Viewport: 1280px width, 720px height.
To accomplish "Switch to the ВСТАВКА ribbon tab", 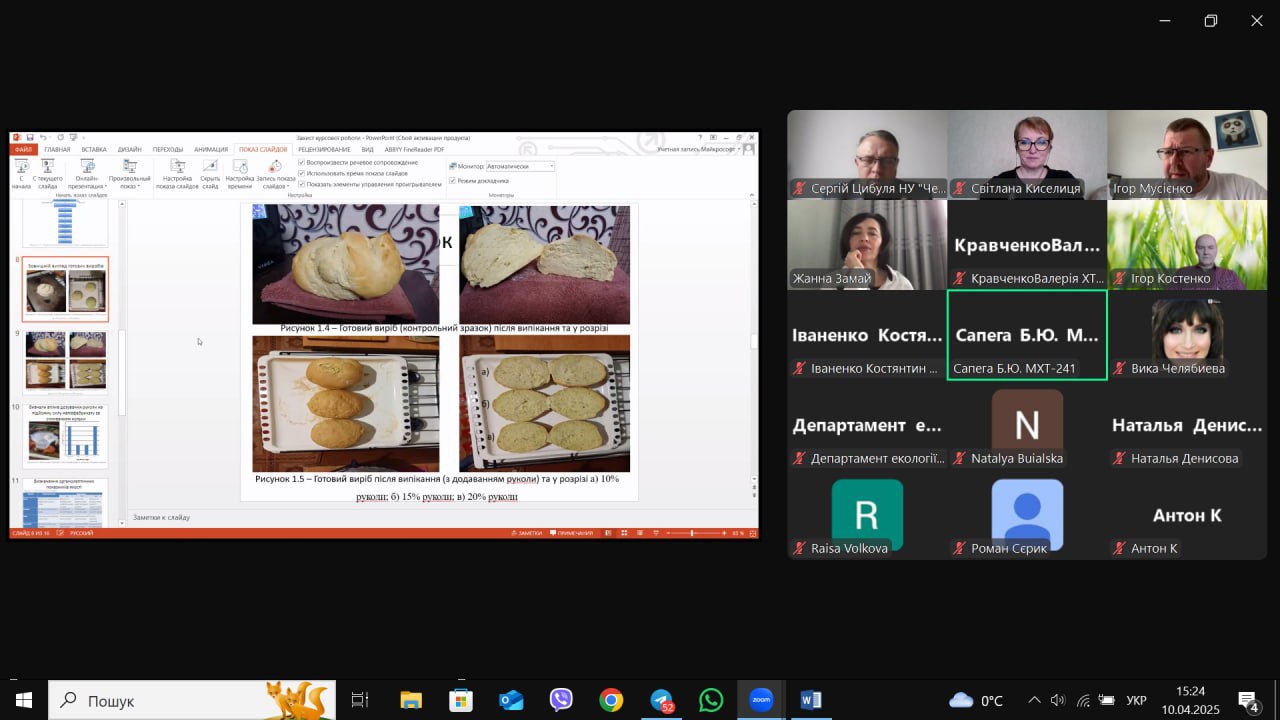I will [94, 149].
